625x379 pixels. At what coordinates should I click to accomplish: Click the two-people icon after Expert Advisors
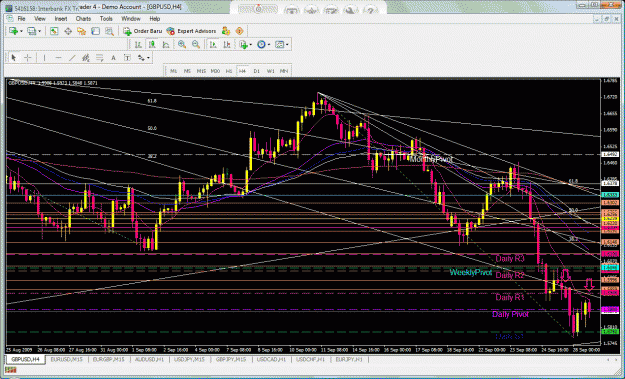pos(226,31)
